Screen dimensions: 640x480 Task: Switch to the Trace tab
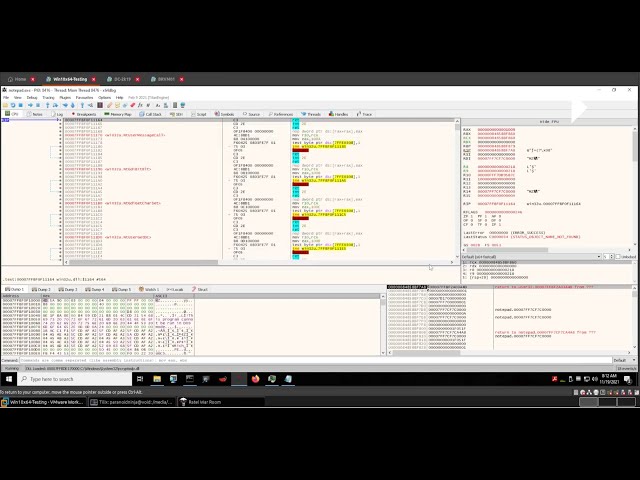click(x=364, y=114)
